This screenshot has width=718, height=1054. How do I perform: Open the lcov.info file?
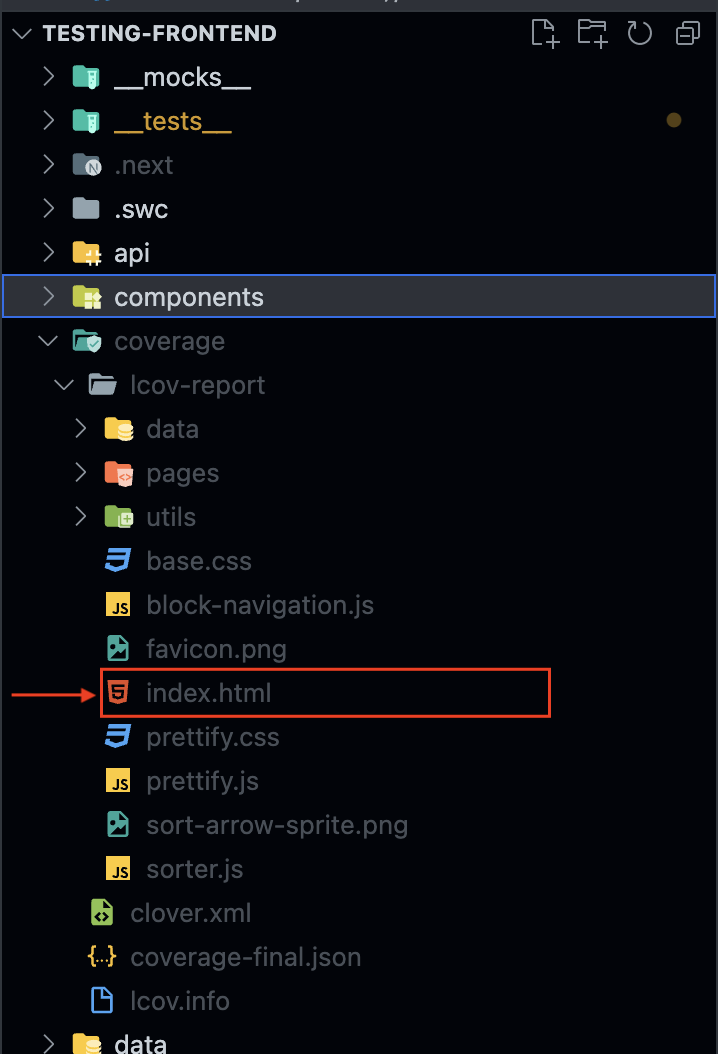(x=180, y=1000)
